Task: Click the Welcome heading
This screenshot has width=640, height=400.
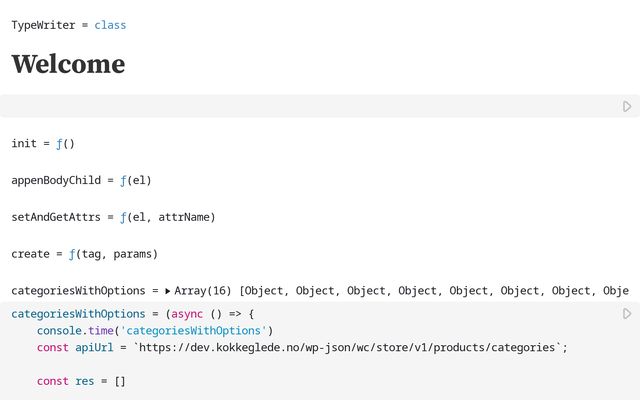Action: (68, 65)
